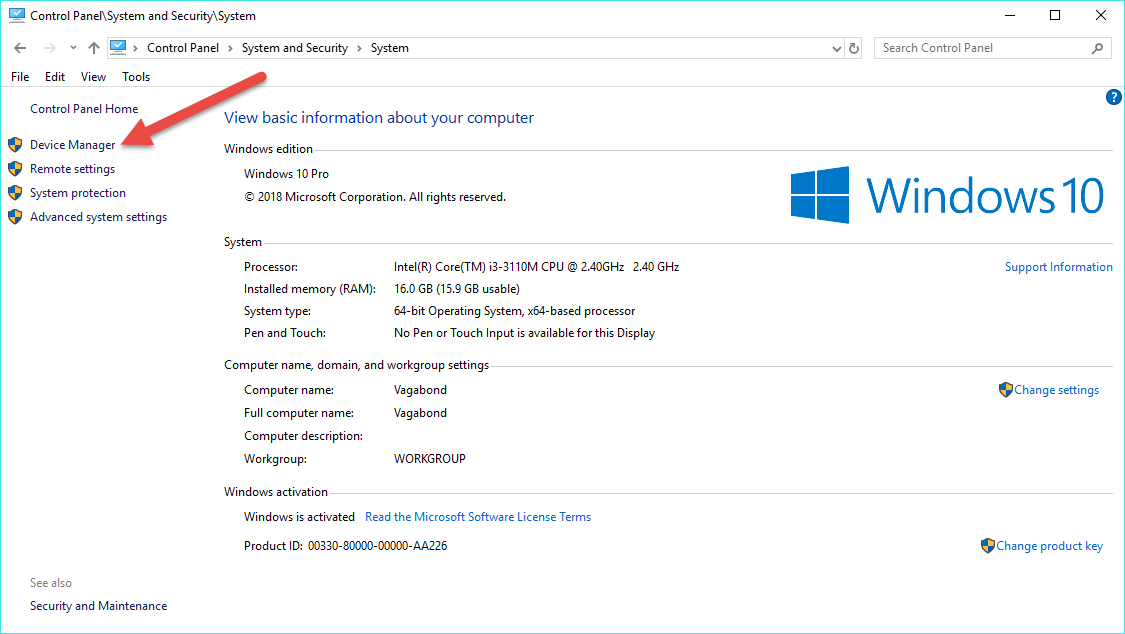Image resolution: width=1125 pixels, height=634 pixels.
Task: Click Change settings link
Action: (1056, 390)
